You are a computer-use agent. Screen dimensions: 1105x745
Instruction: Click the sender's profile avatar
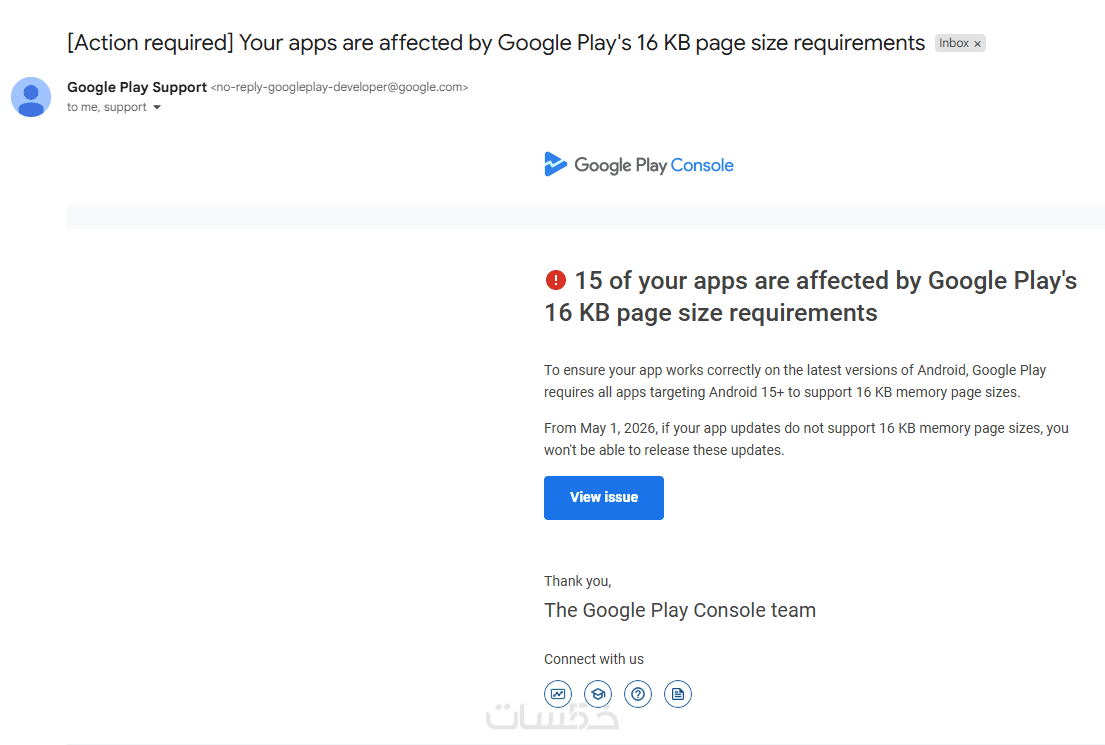31,97
